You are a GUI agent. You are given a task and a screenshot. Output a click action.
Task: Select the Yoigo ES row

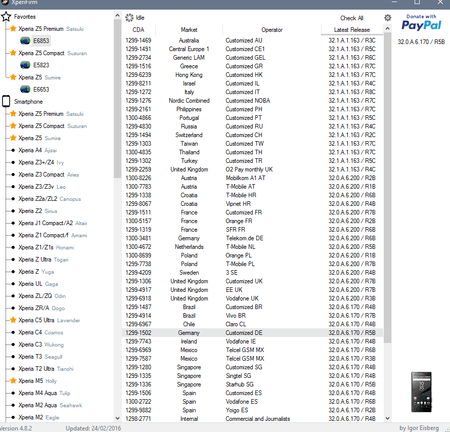click(x=253, y=410)
